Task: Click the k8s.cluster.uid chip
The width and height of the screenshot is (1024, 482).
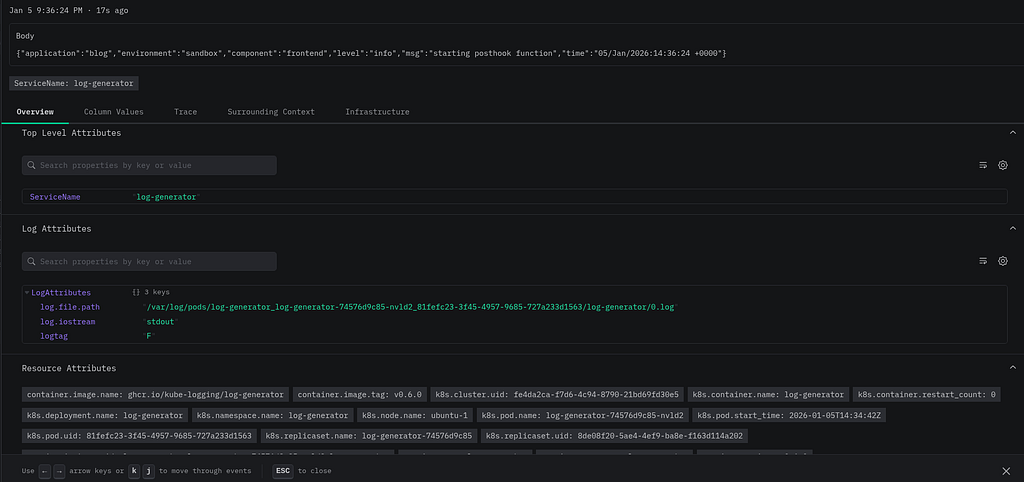Action: tap(557, 394)
